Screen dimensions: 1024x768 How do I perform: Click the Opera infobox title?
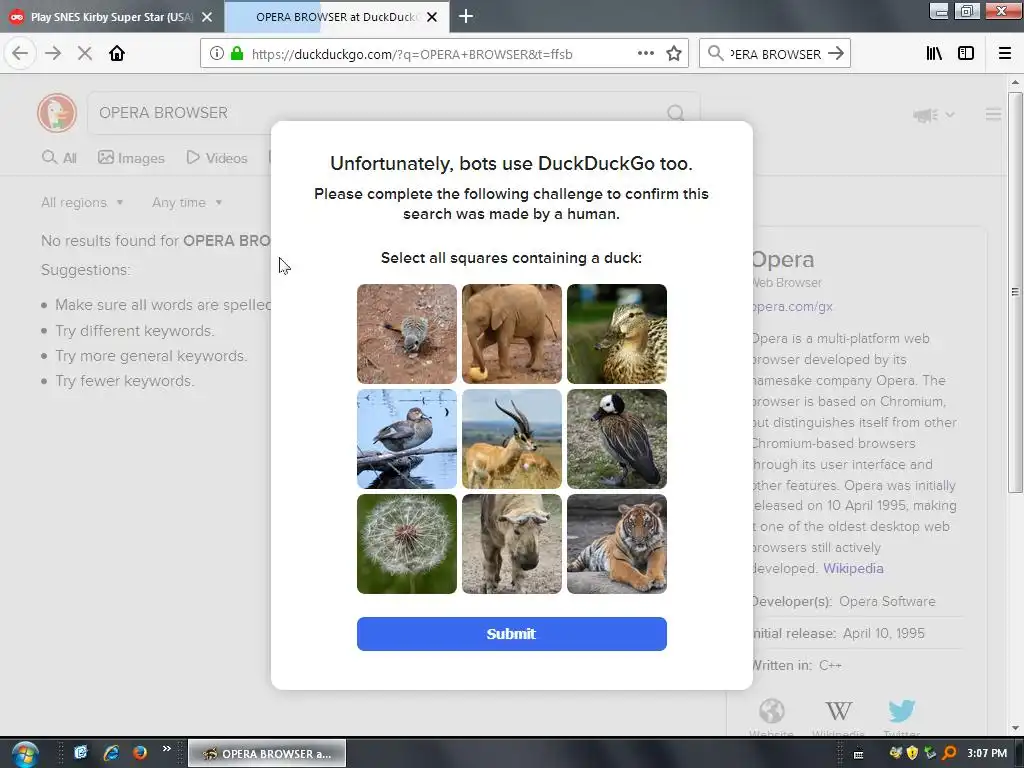[x=783, y=259]
